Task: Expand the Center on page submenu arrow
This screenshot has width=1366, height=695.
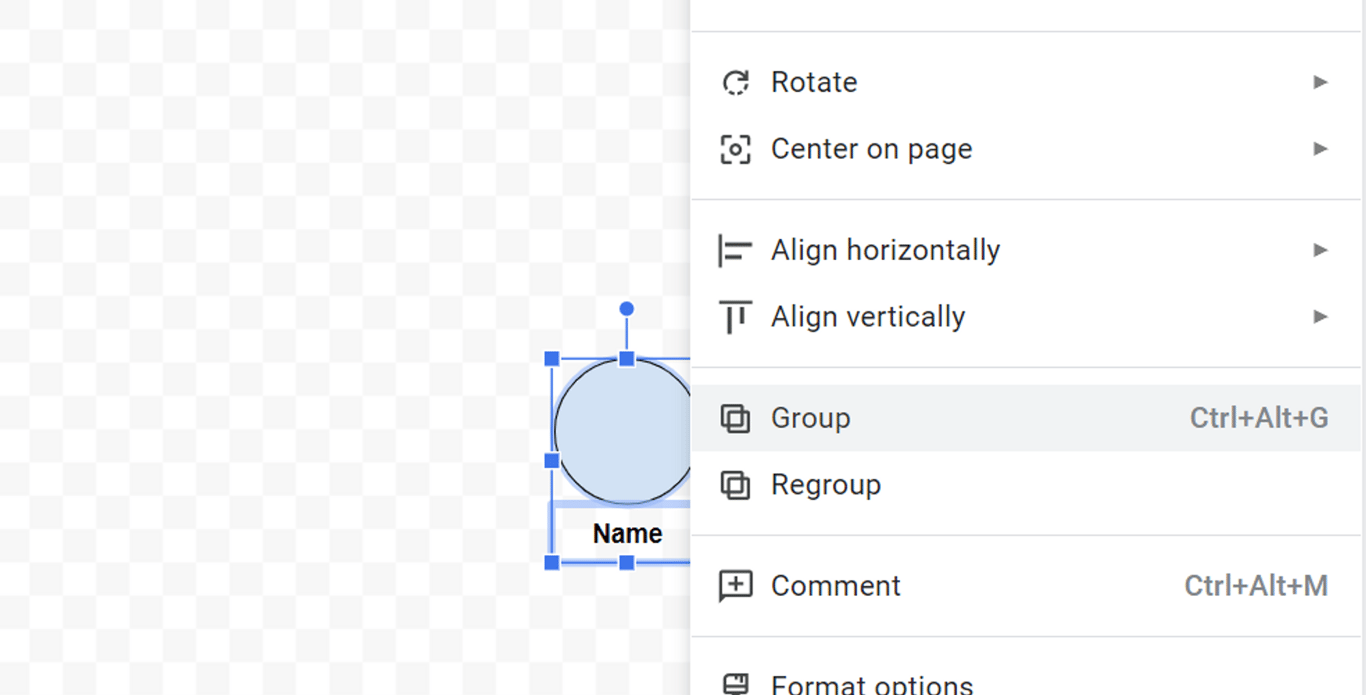Action: [x=1320, y=149]
